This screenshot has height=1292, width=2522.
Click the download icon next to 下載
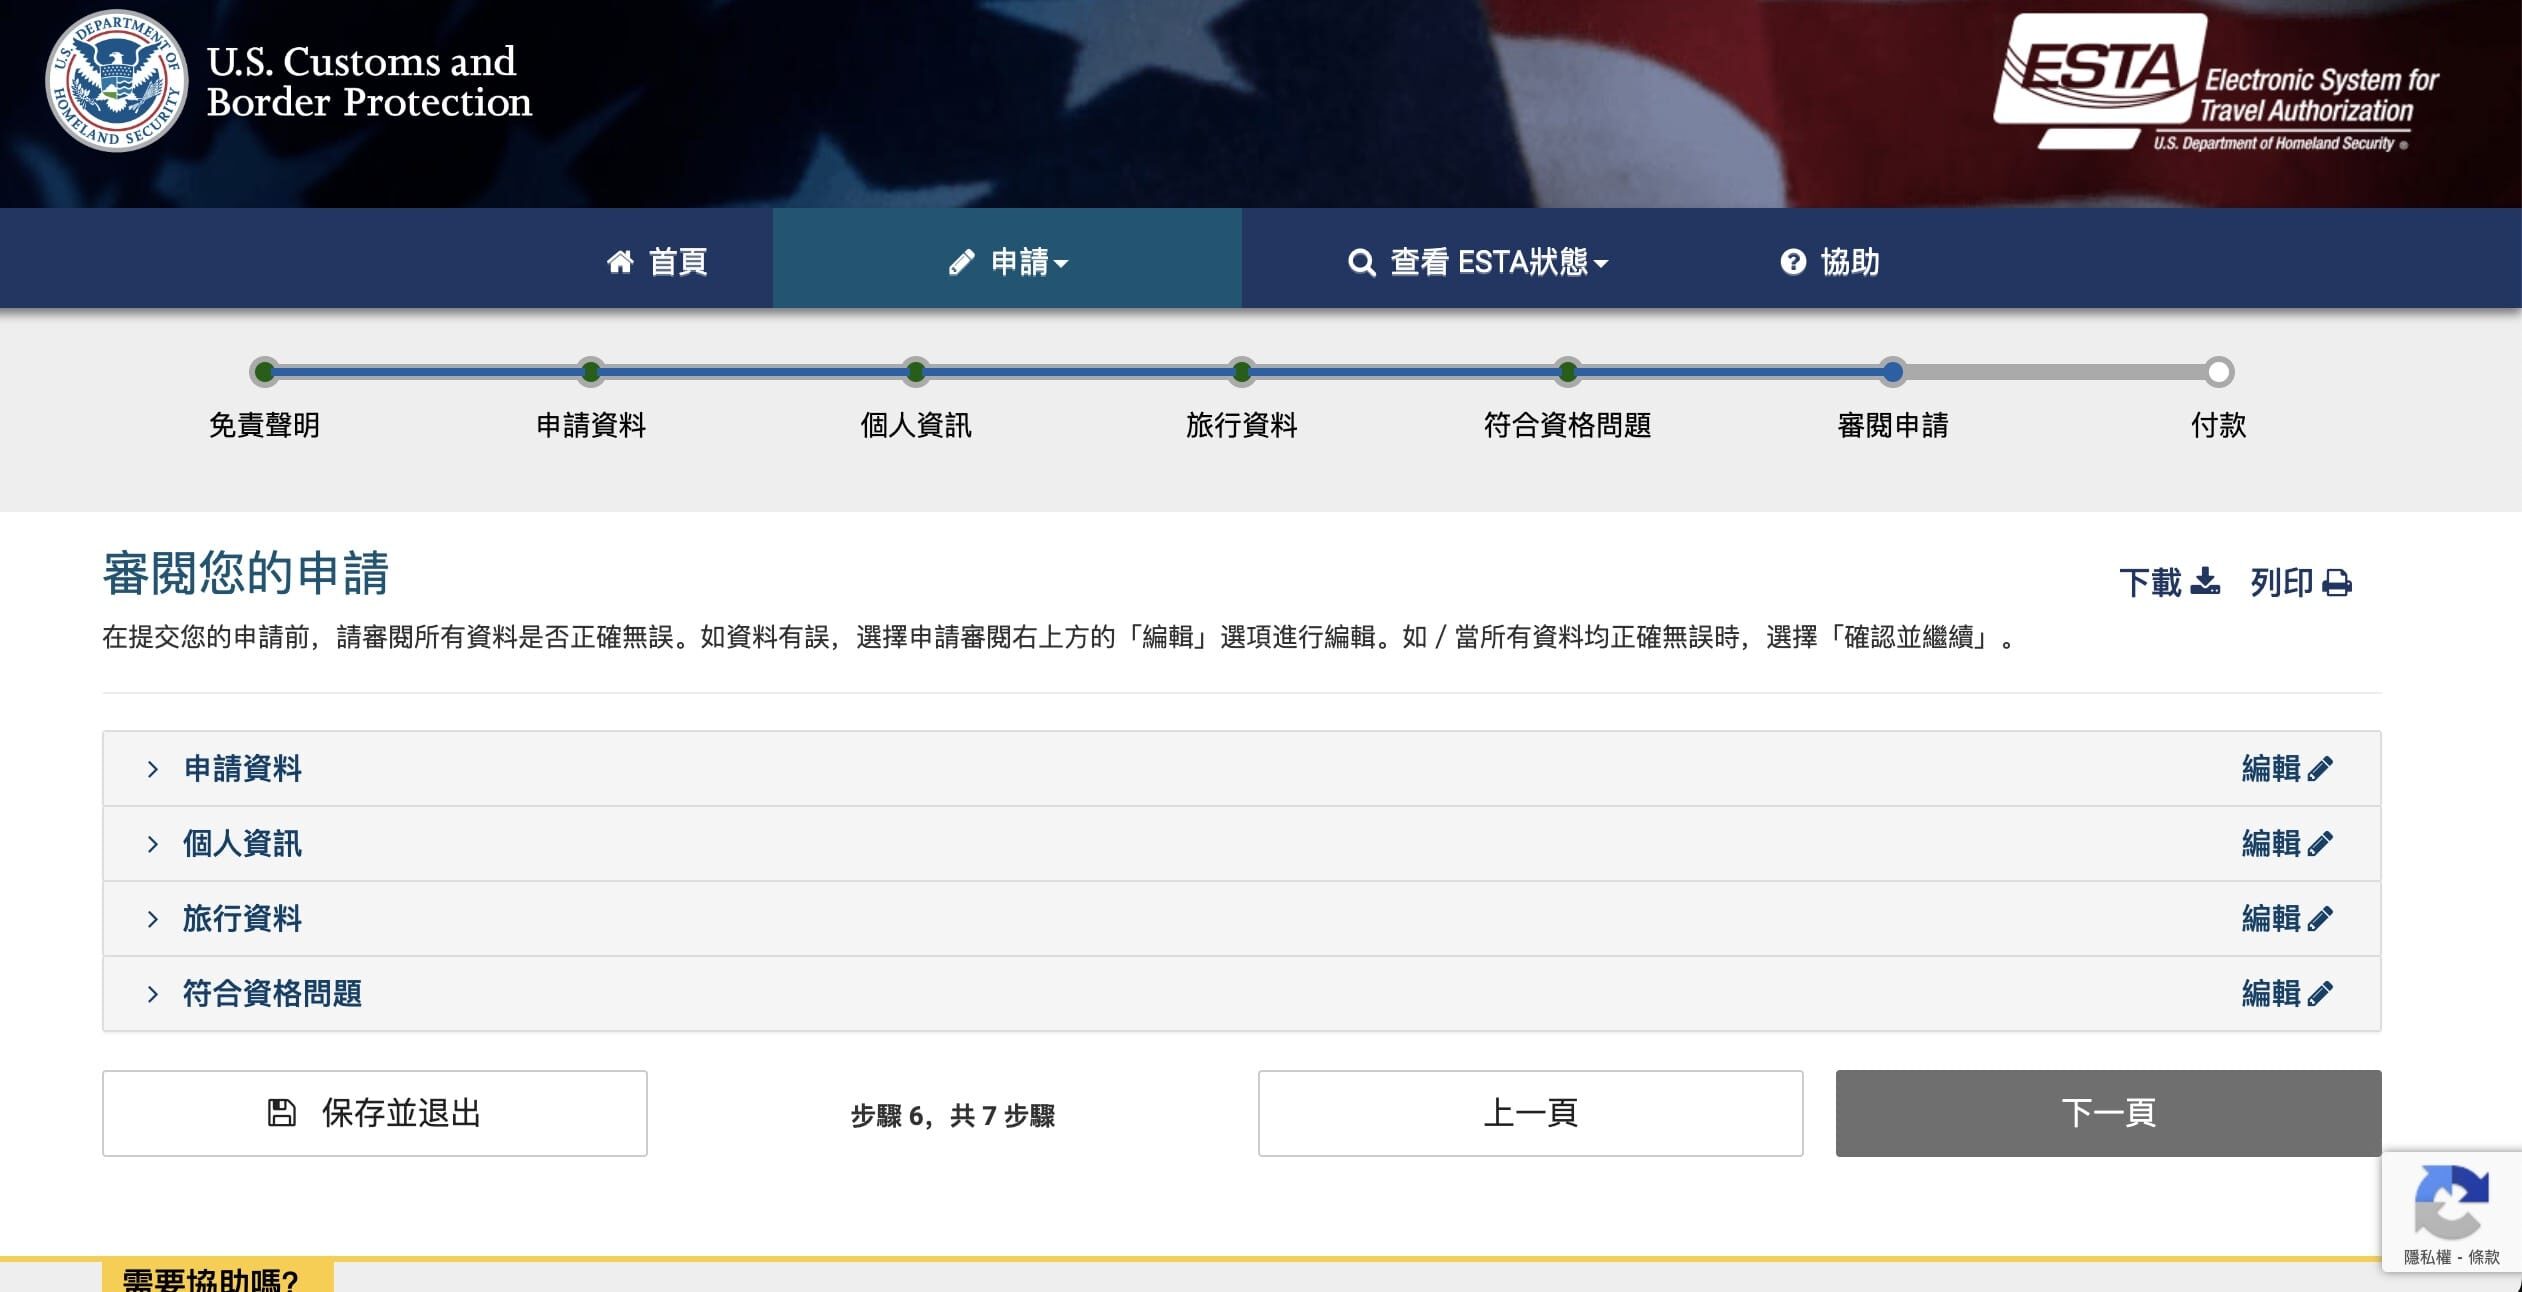pyautogui.click(x=2204, y=581)
